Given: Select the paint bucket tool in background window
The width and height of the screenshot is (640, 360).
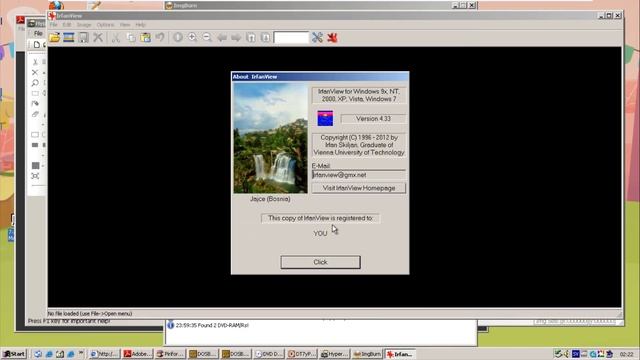Looking at the screenshot, I should (x=35, y=104).
